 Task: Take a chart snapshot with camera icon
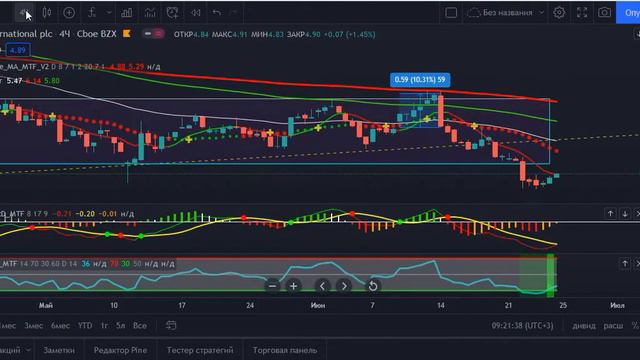[604, 13]
